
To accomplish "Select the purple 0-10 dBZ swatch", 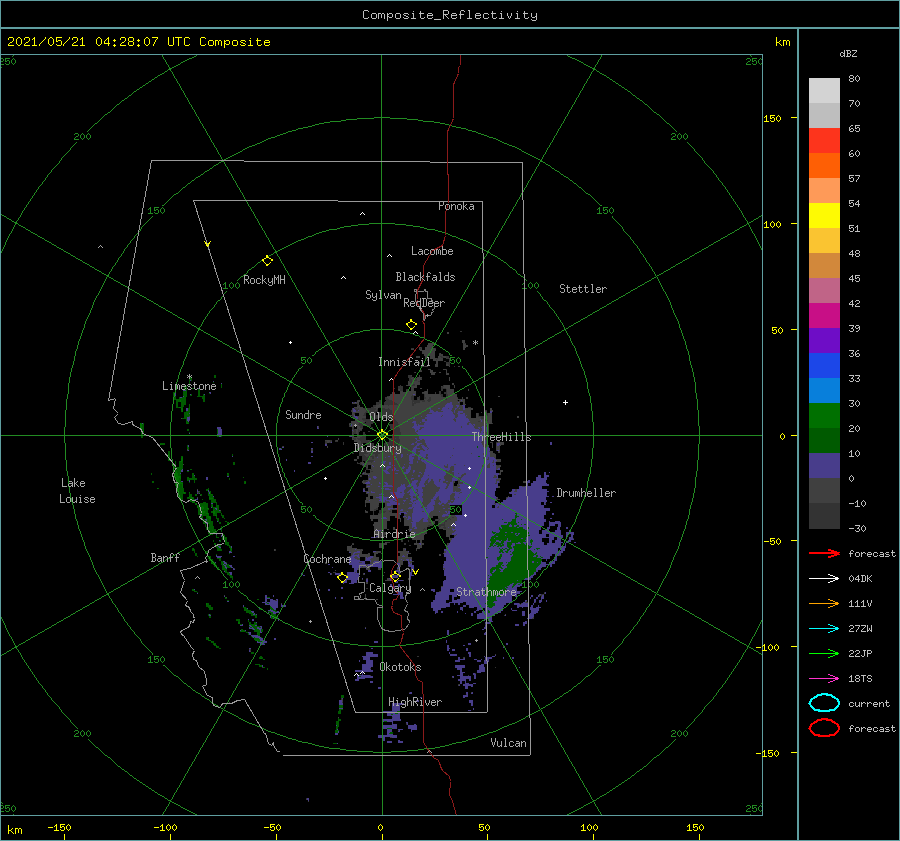I will point(824,466).
